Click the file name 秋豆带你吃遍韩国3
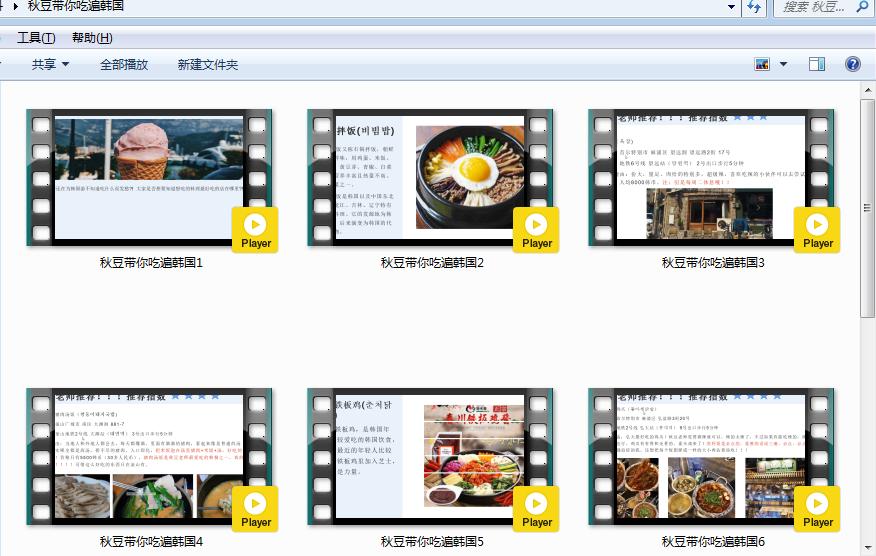This screenshot has height=556, width=876. 713,263
